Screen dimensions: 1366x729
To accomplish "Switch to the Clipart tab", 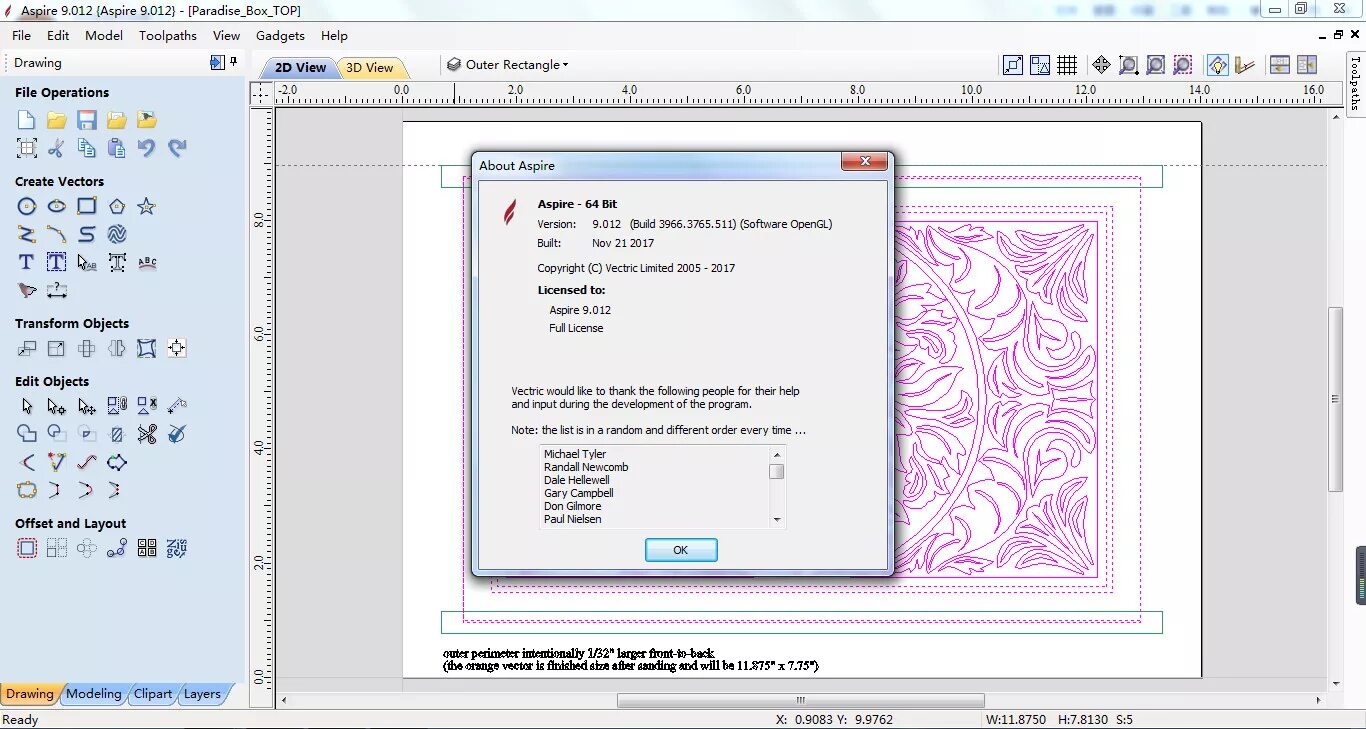I will click(x=153, y=694).
